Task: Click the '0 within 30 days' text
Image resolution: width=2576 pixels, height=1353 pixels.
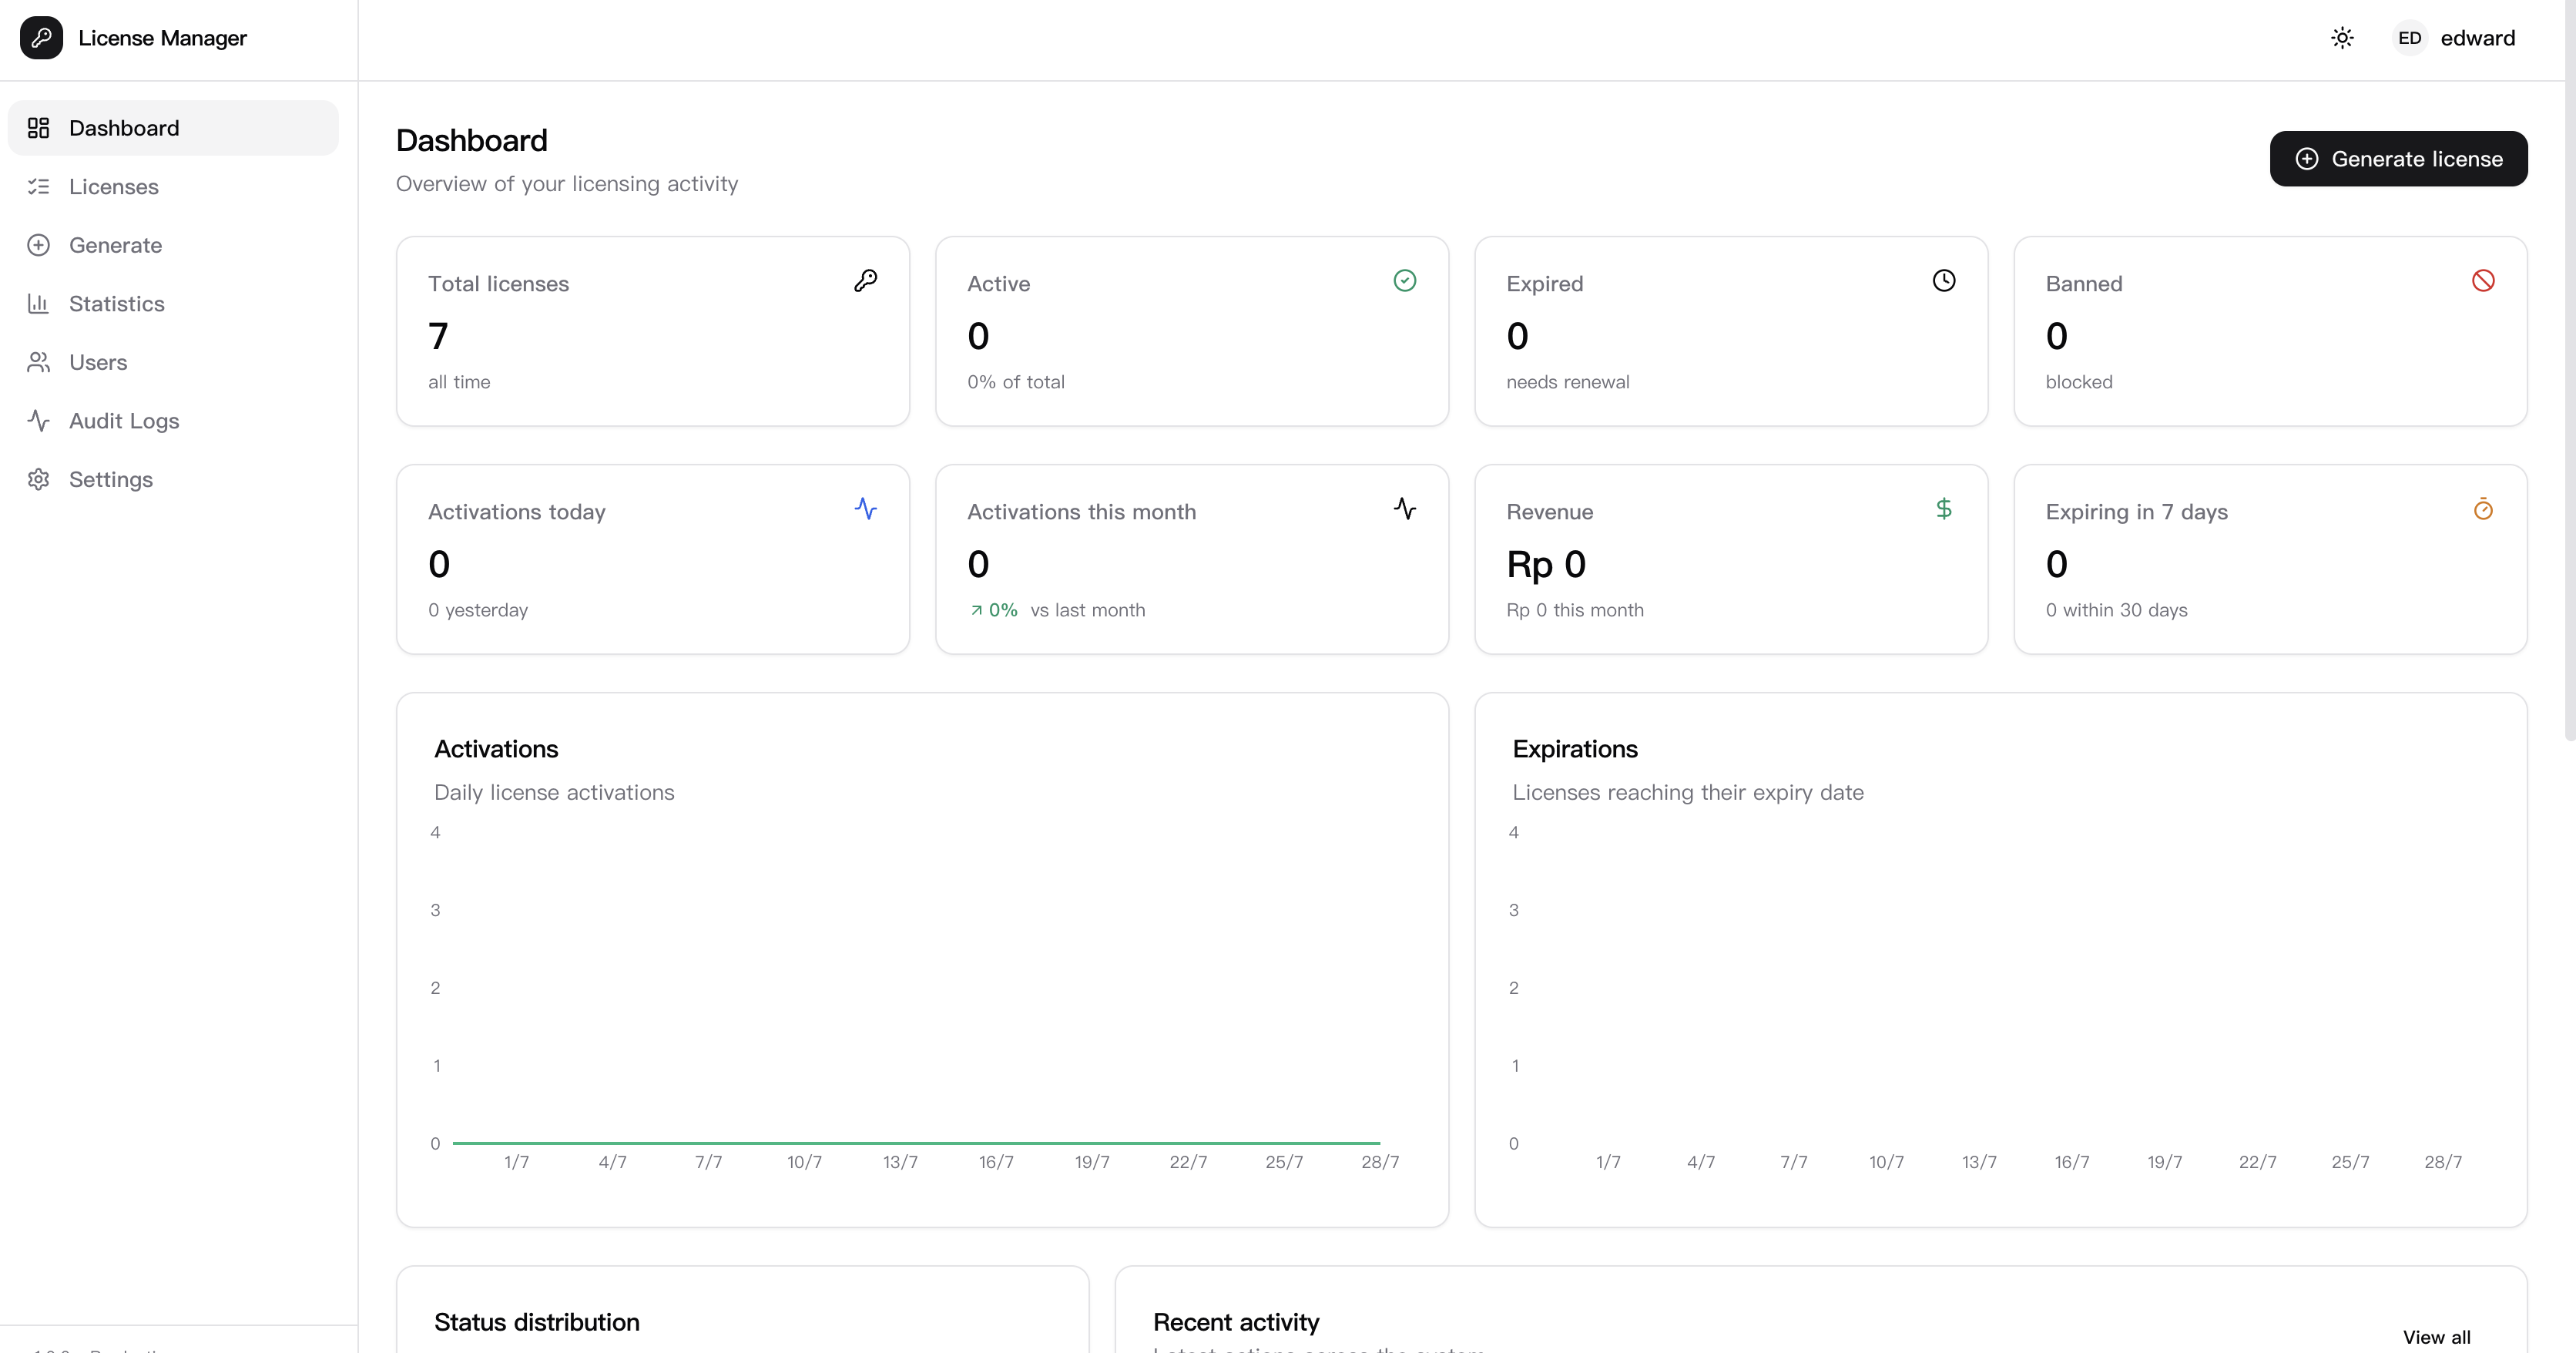Action: tap(2116, 610)
